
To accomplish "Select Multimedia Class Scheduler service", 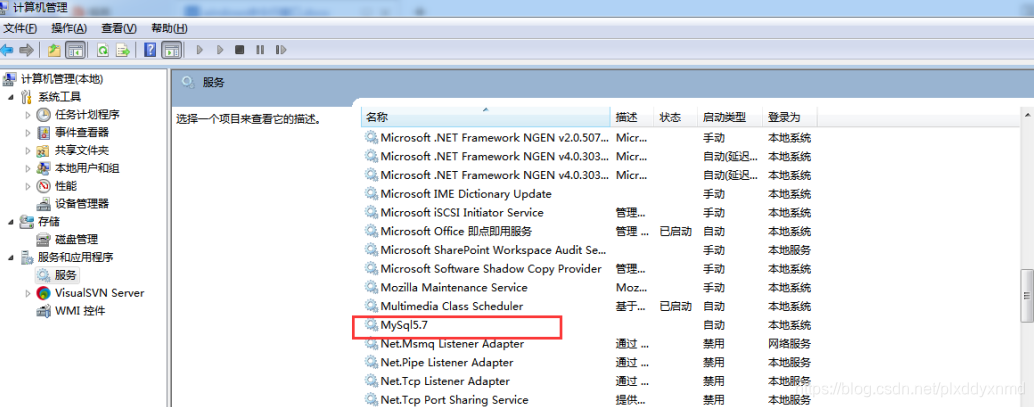I will pos(590,306).
